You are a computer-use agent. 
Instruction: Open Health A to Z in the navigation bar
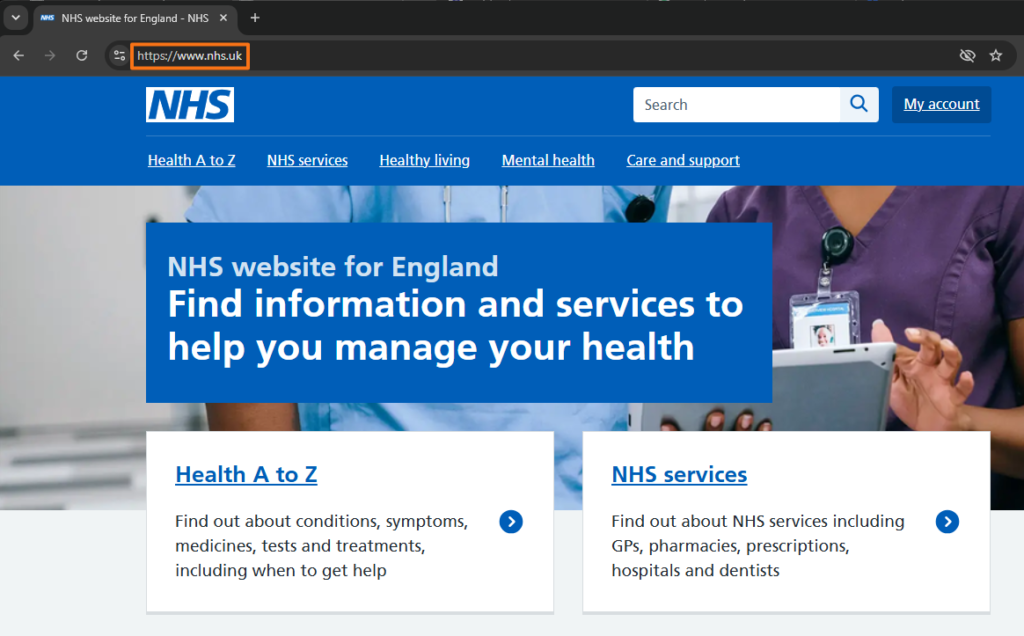191,160
